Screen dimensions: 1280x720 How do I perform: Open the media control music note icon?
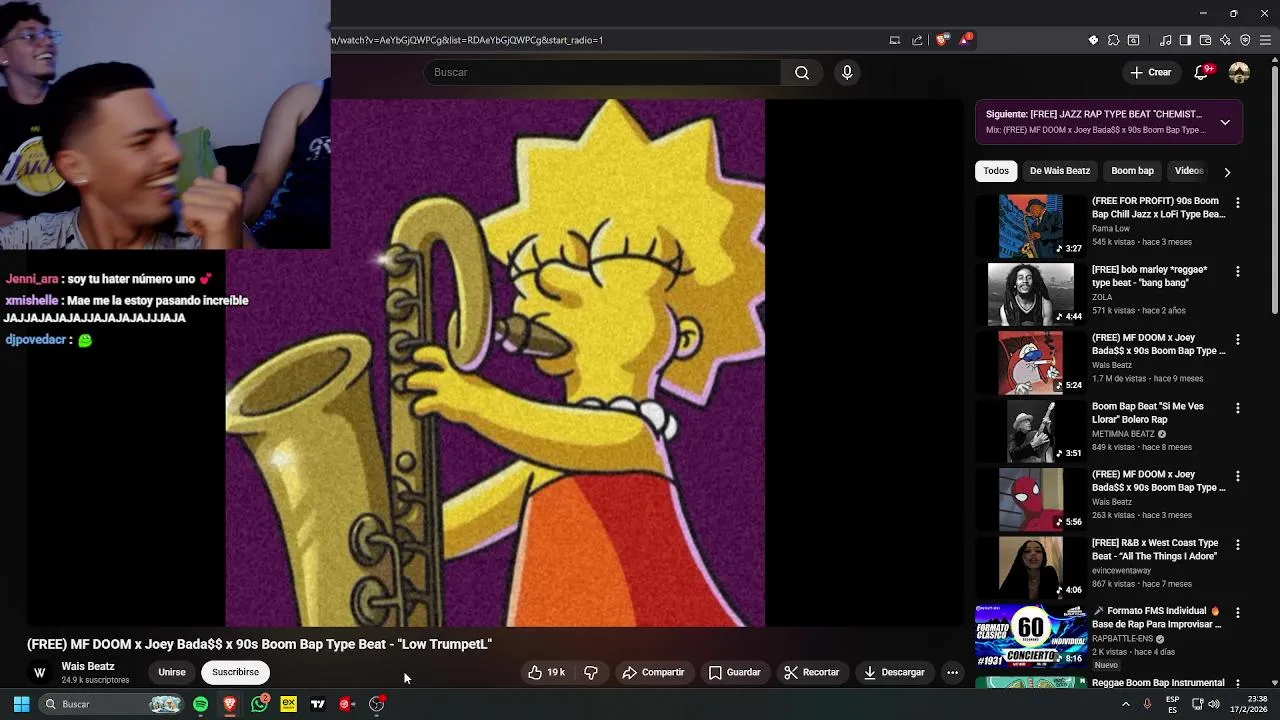1165,40
